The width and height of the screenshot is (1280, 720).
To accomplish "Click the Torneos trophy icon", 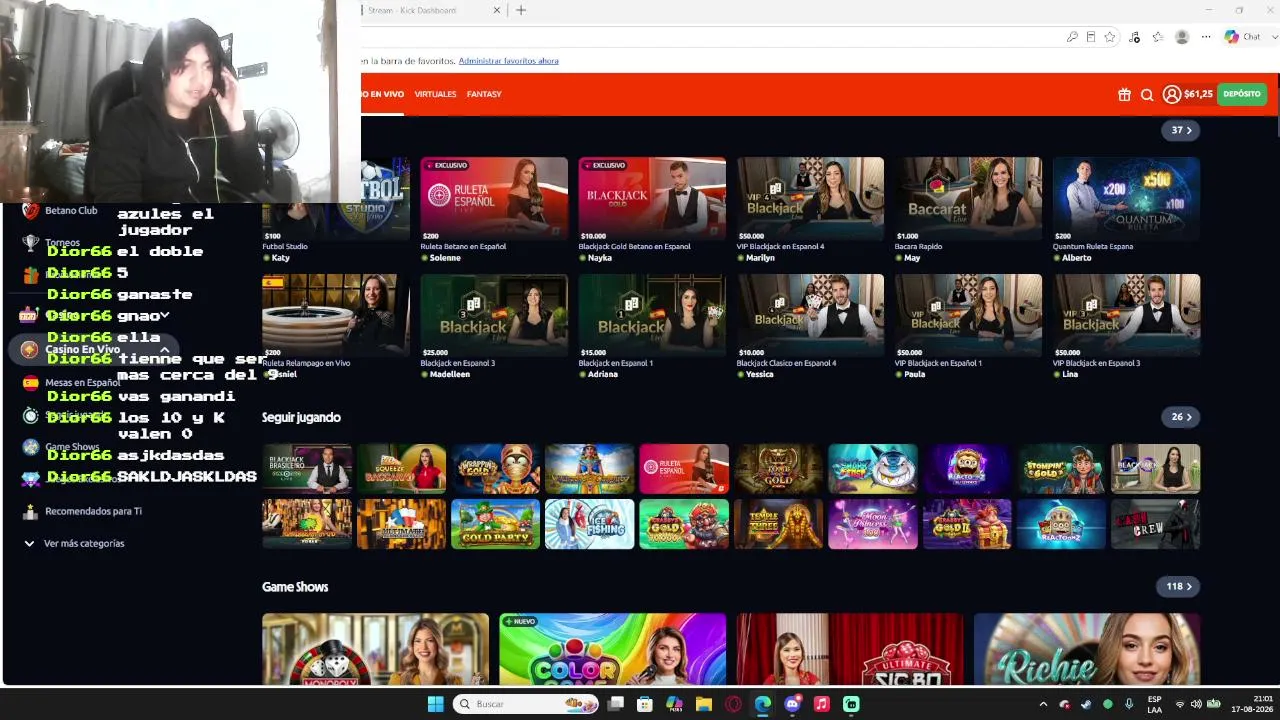I will click(30, 242).
